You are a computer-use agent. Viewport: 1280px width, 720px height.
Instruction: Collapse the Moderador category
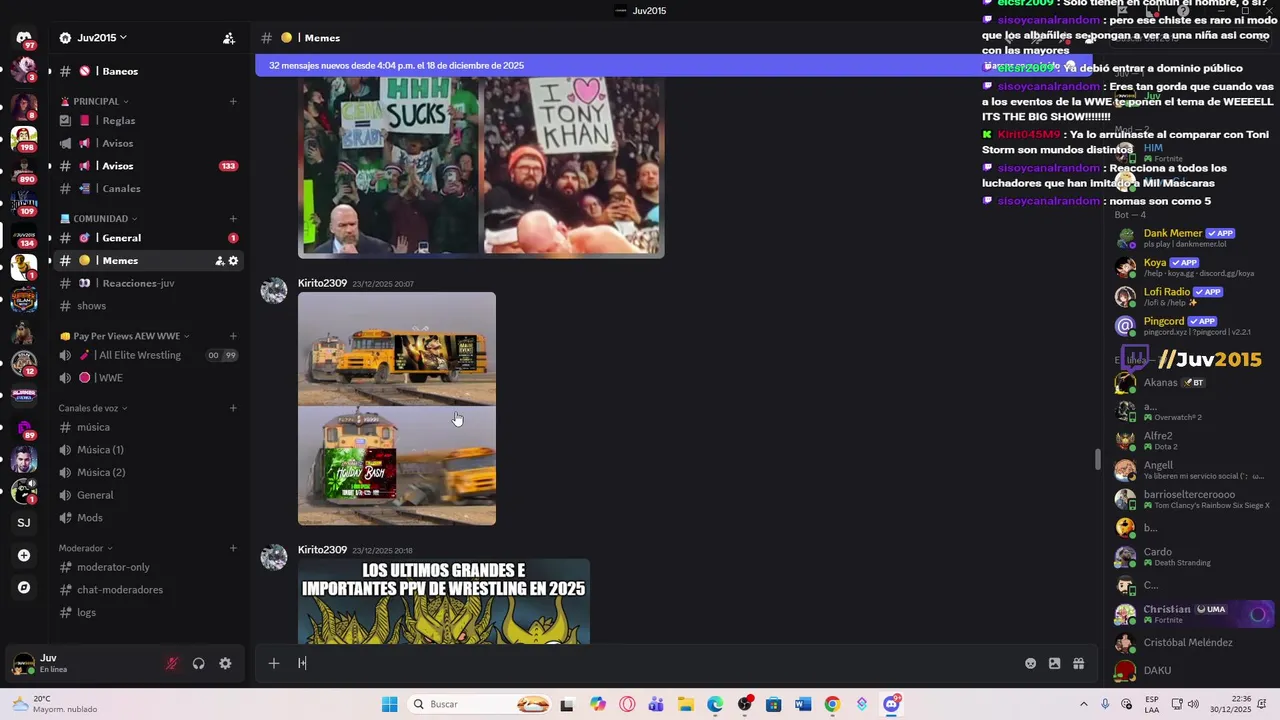[86, 548]
